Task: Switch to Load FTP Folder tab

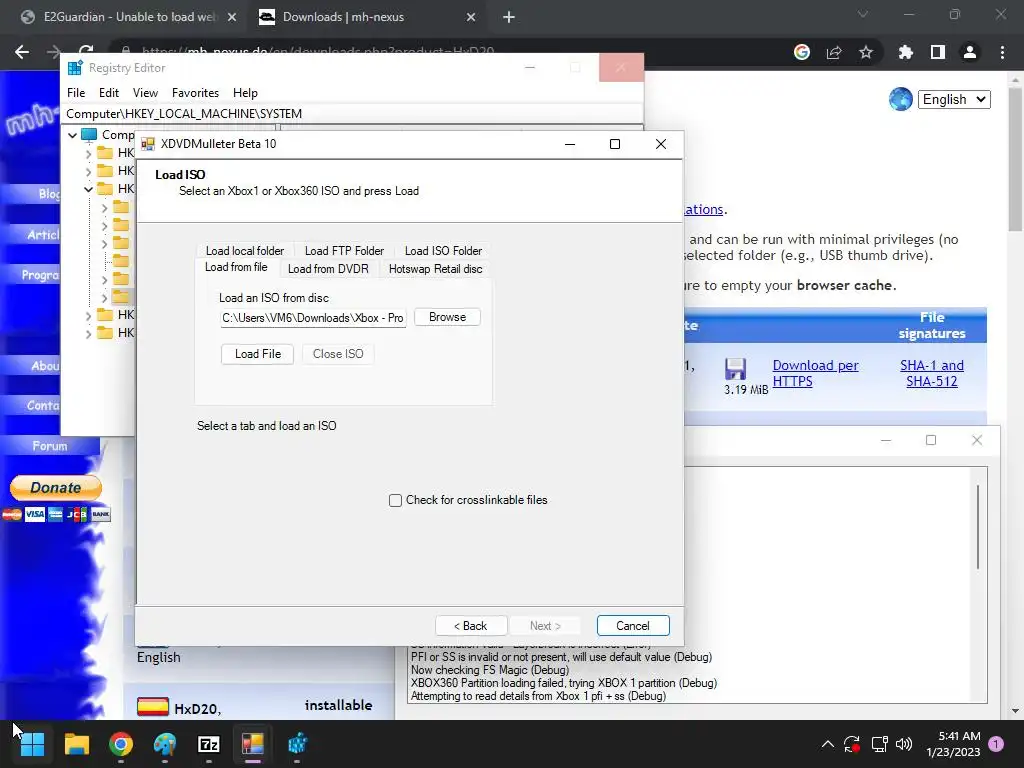Action: tap(344, 251)
